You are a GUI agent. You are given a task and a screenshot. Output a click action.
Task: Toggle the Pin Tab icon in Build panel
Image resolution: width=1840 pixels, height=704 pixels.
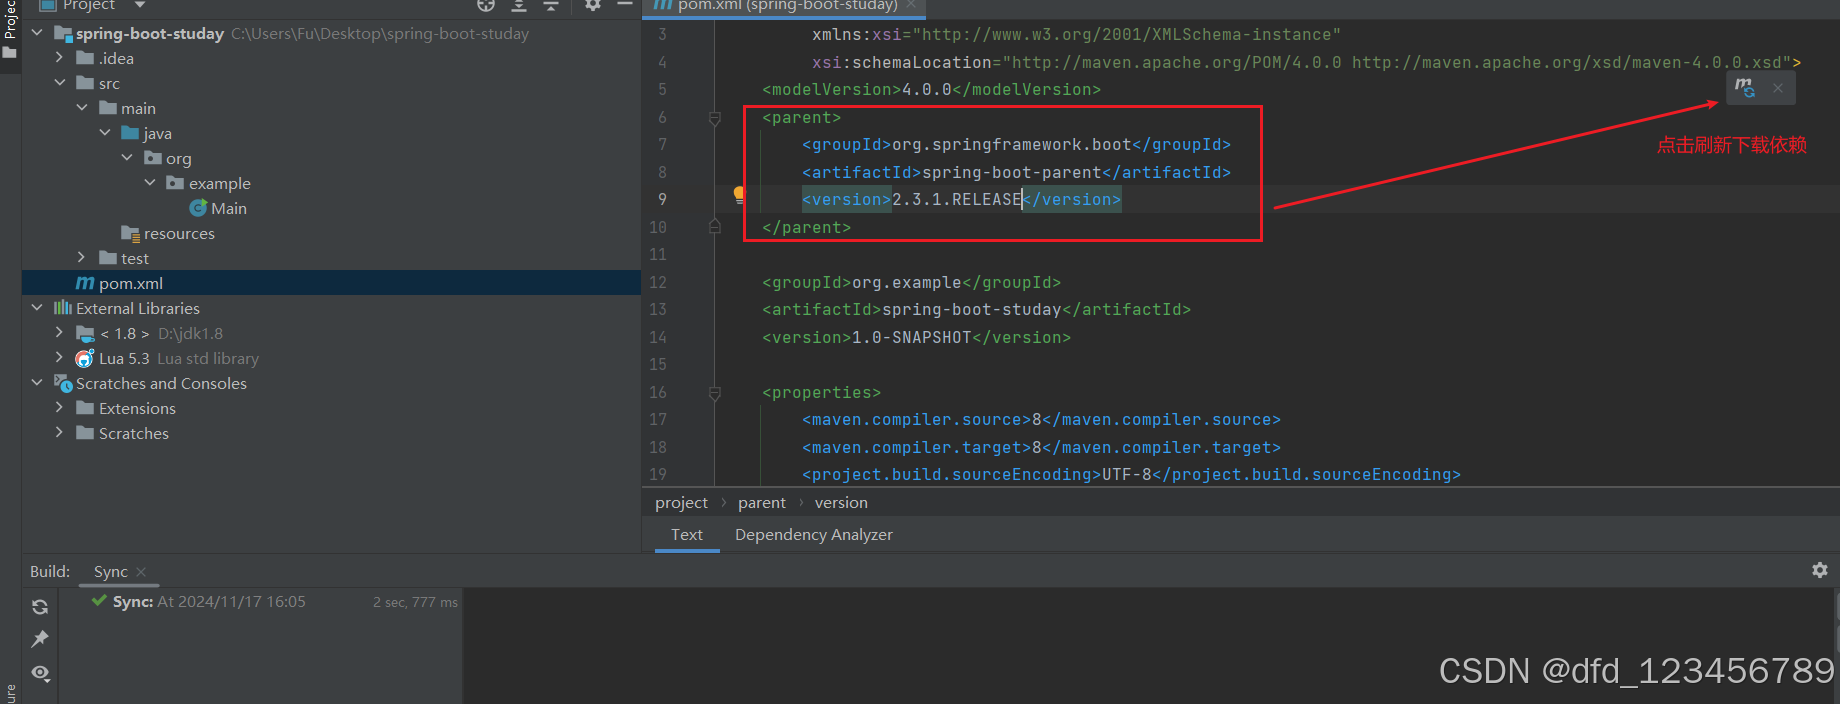coord(40,639)
